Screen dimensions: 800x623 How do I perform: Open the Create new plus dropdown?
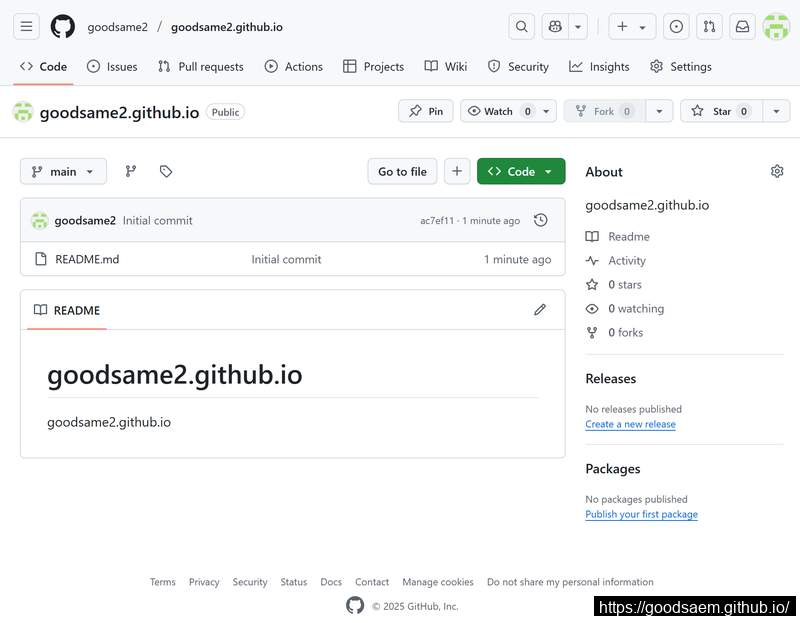point(632,27)
